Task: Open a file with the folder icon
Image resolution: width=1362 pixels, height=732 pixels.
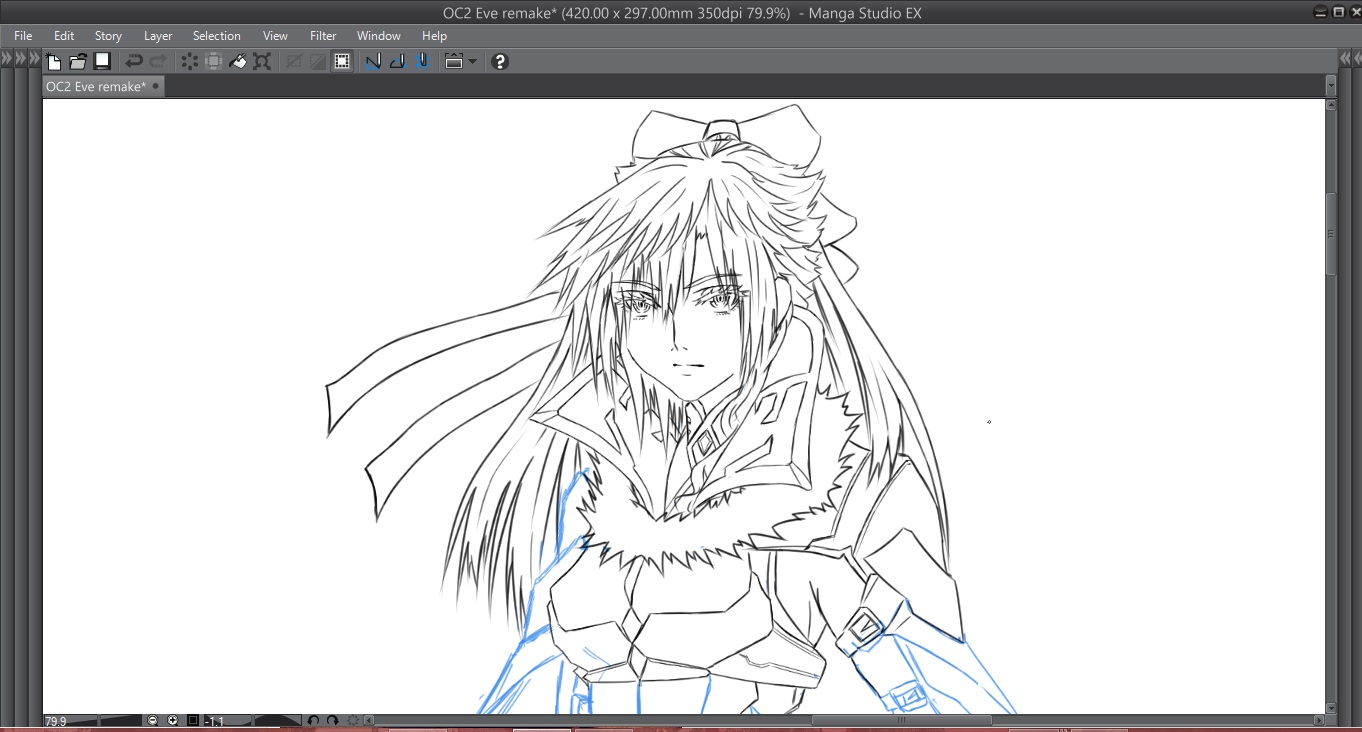Action: click(x=78, y=62)
